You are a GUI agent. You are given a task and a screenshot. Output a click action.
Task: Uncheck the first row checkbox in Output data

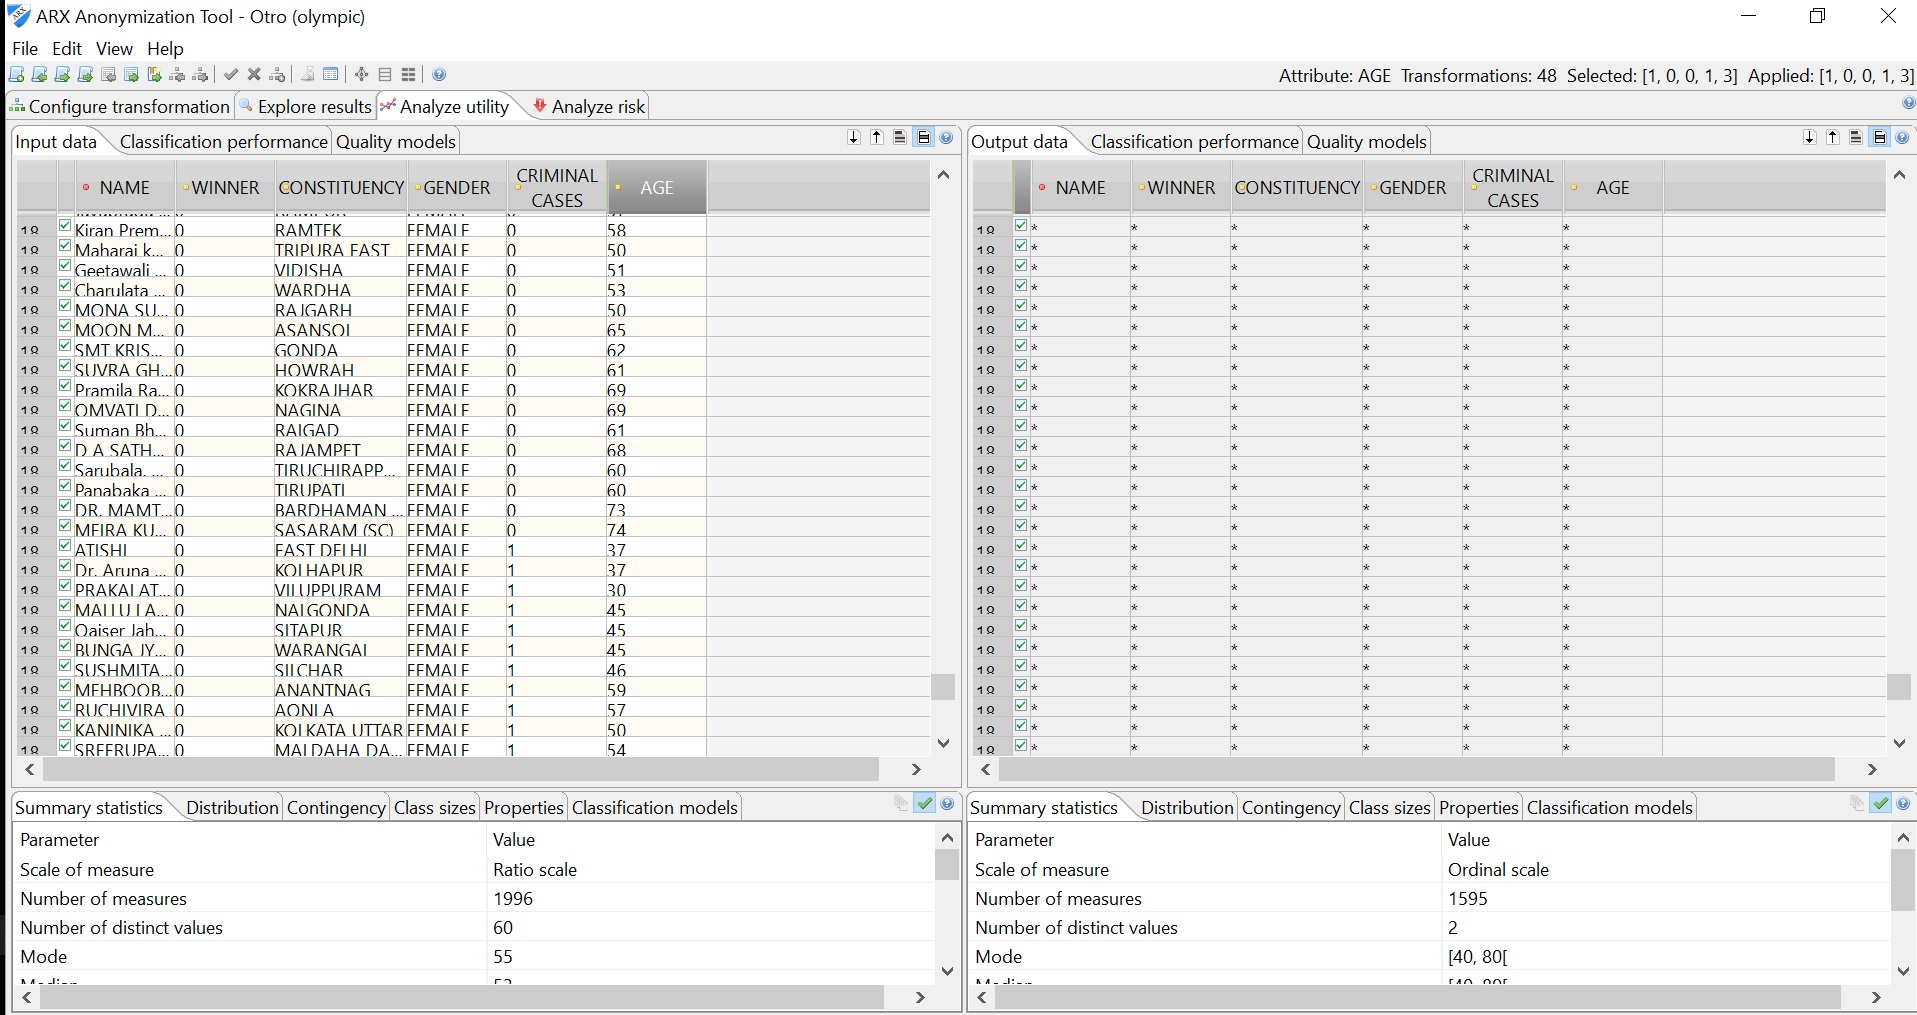(x=1020, y=226)
